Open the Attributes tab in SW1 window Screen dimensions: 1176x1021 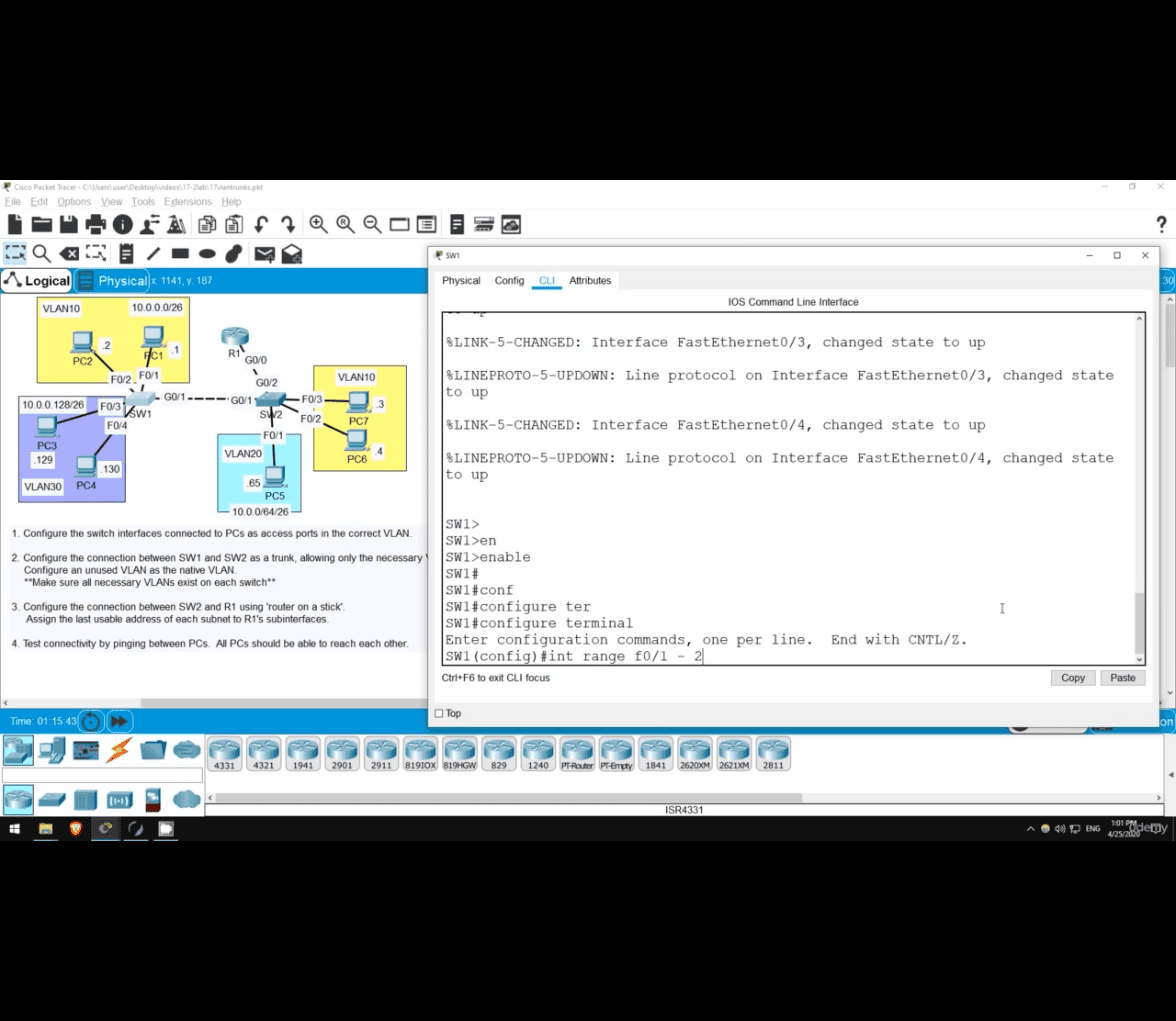(590, 281)
